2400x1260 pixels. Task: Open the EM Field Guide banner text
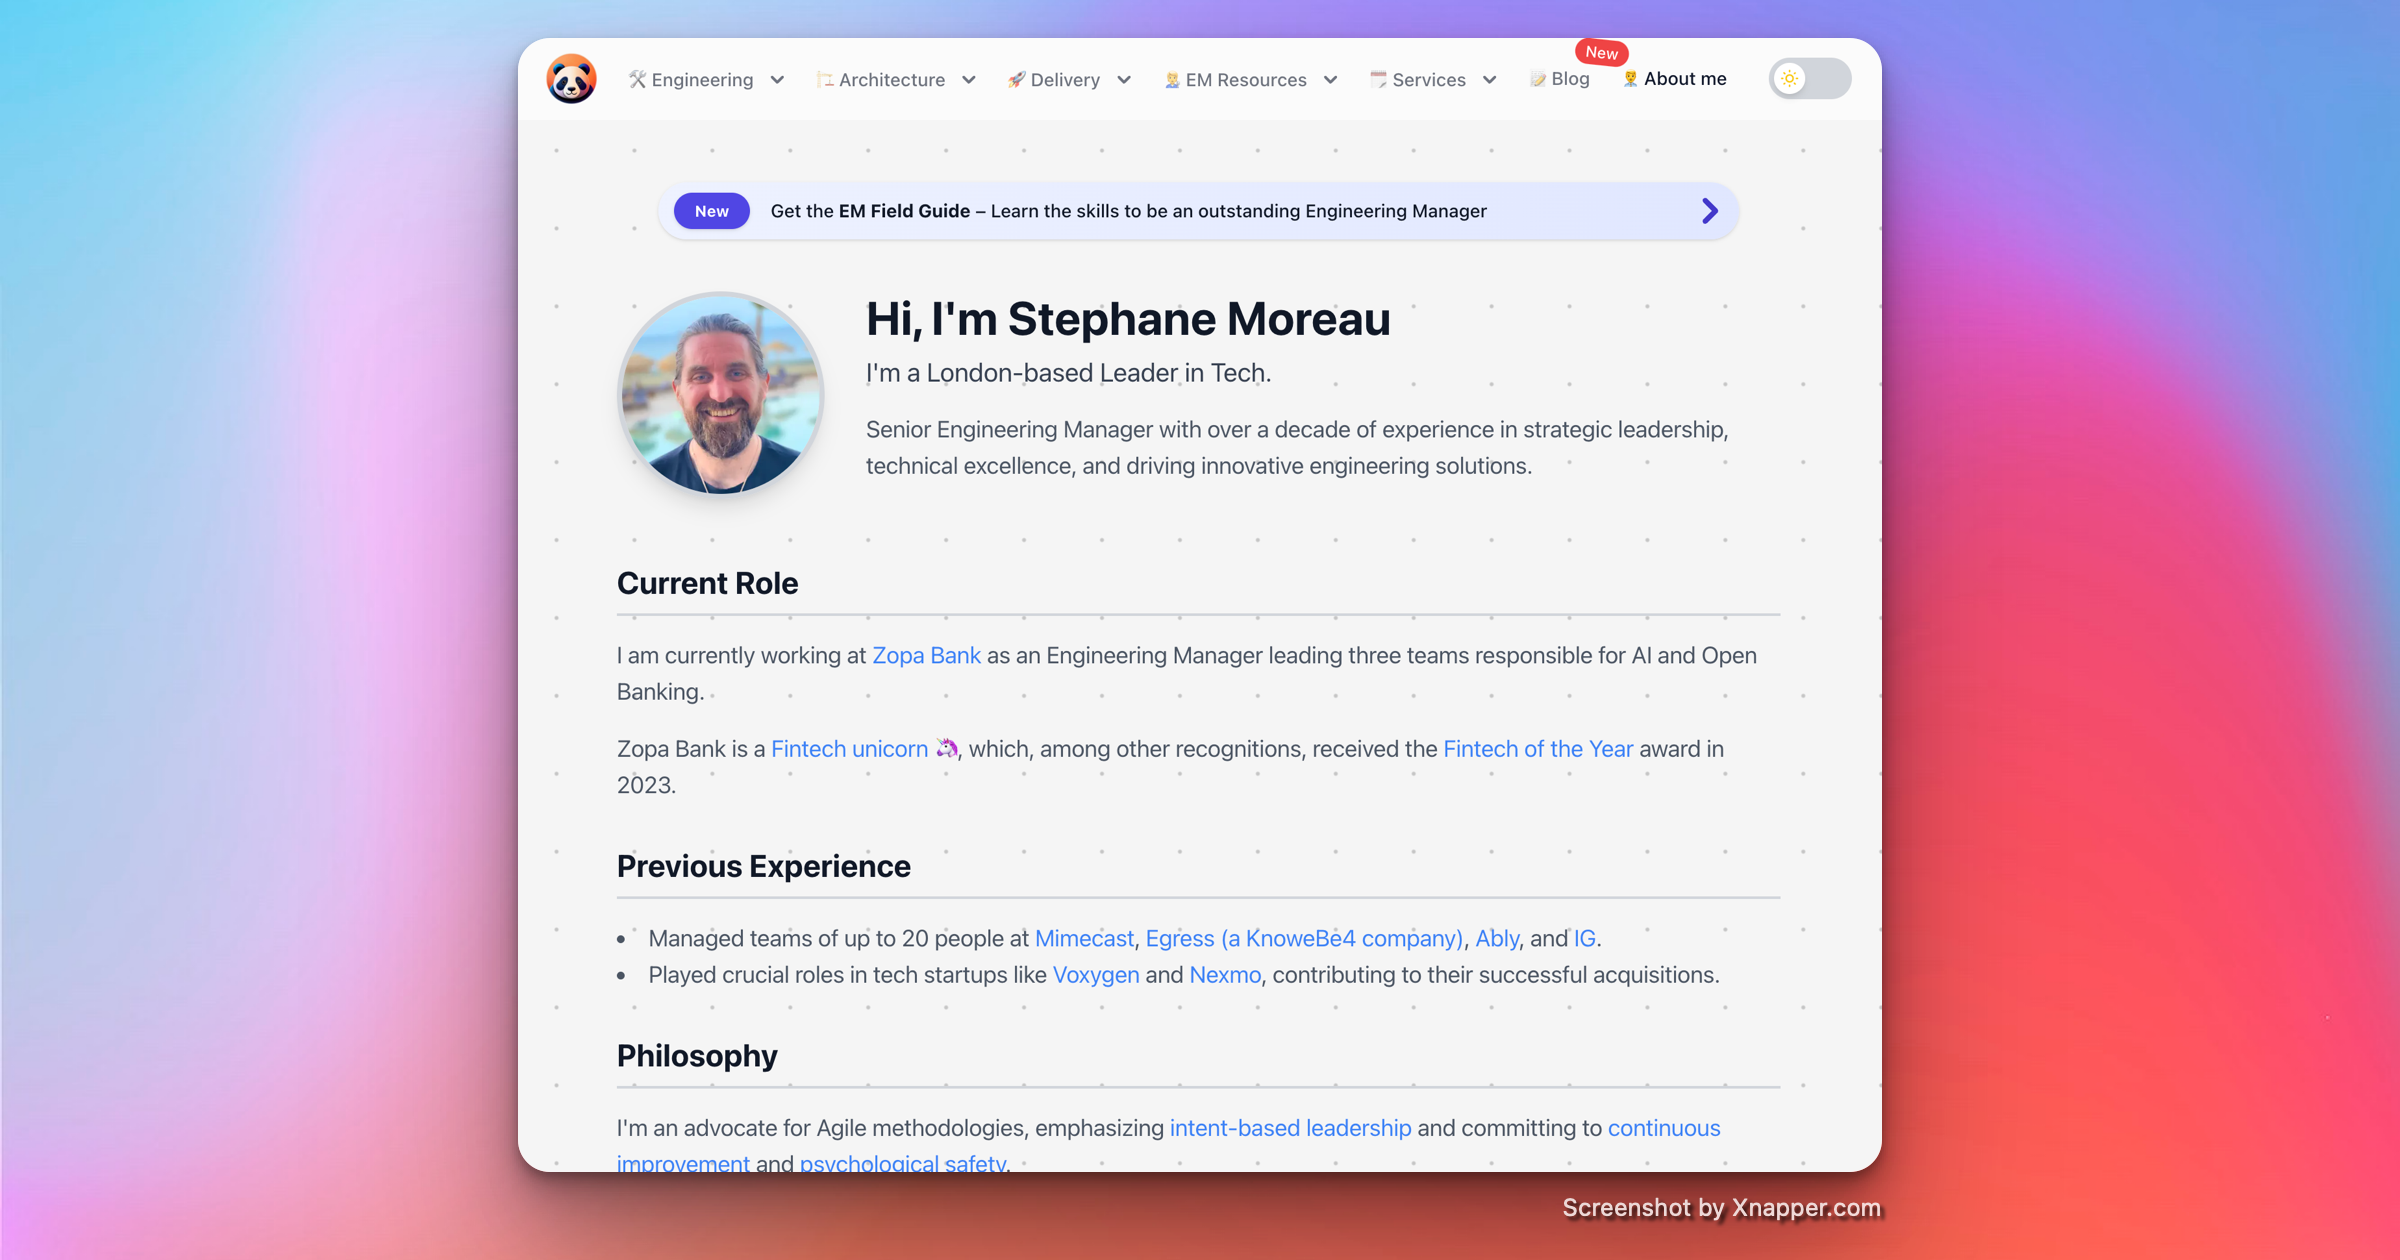tap(1128, 211)
